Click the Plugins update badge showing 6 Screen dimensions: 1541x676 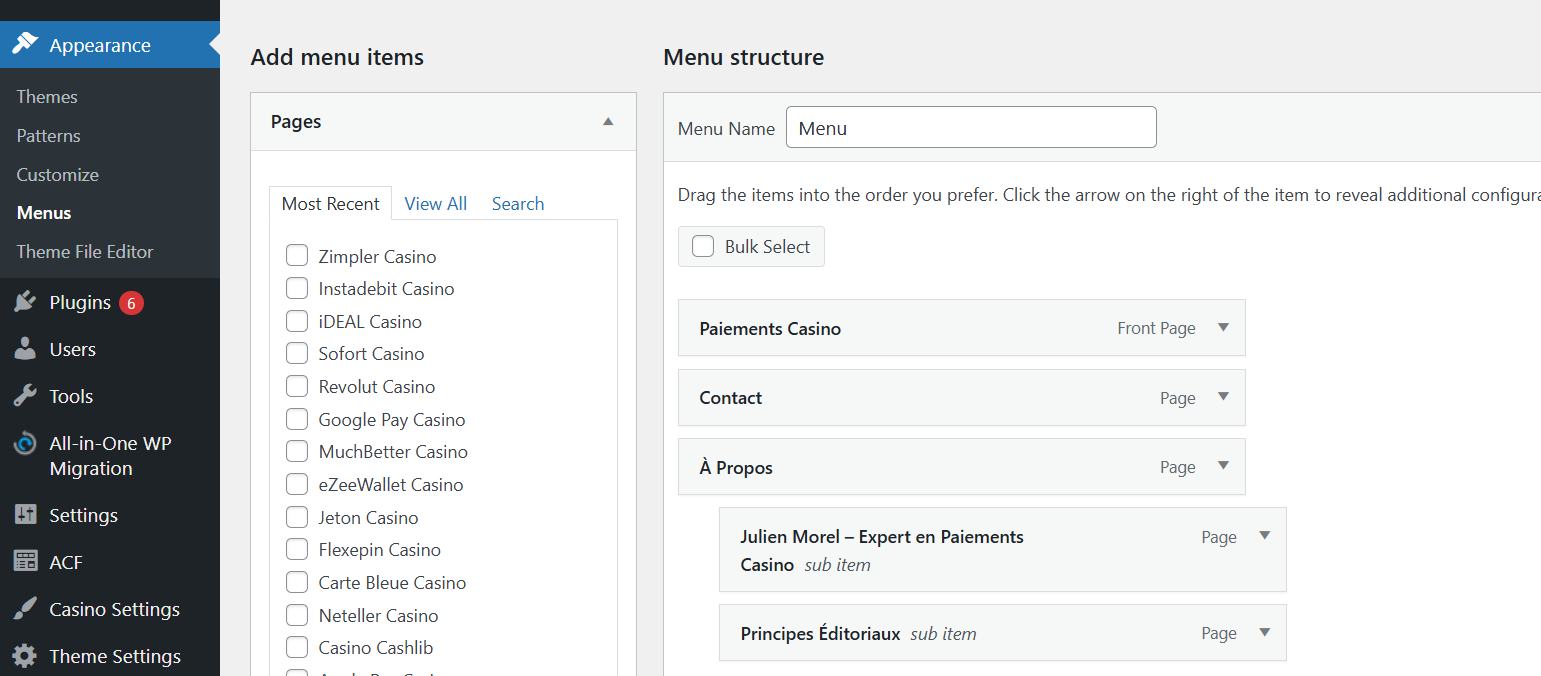[x=131, y=303]
